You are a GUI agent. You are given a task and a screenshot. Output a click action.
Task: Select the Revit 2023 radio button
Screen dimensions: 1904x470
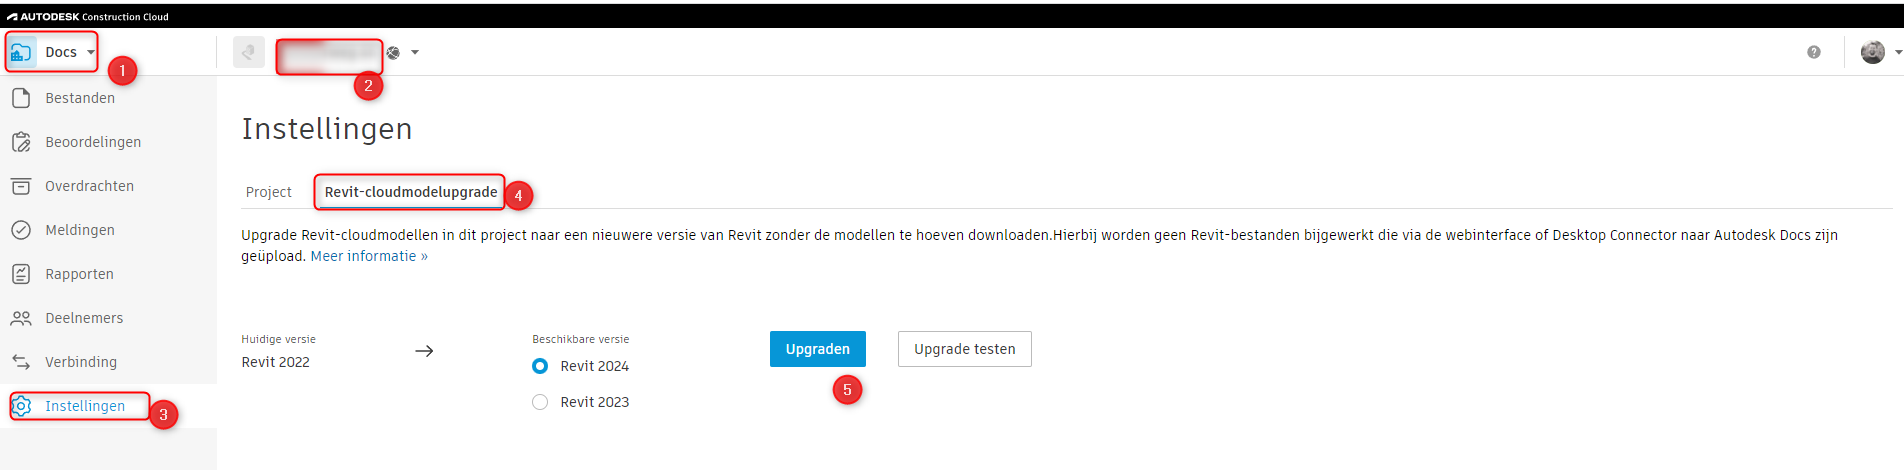(x=540, y=402)
